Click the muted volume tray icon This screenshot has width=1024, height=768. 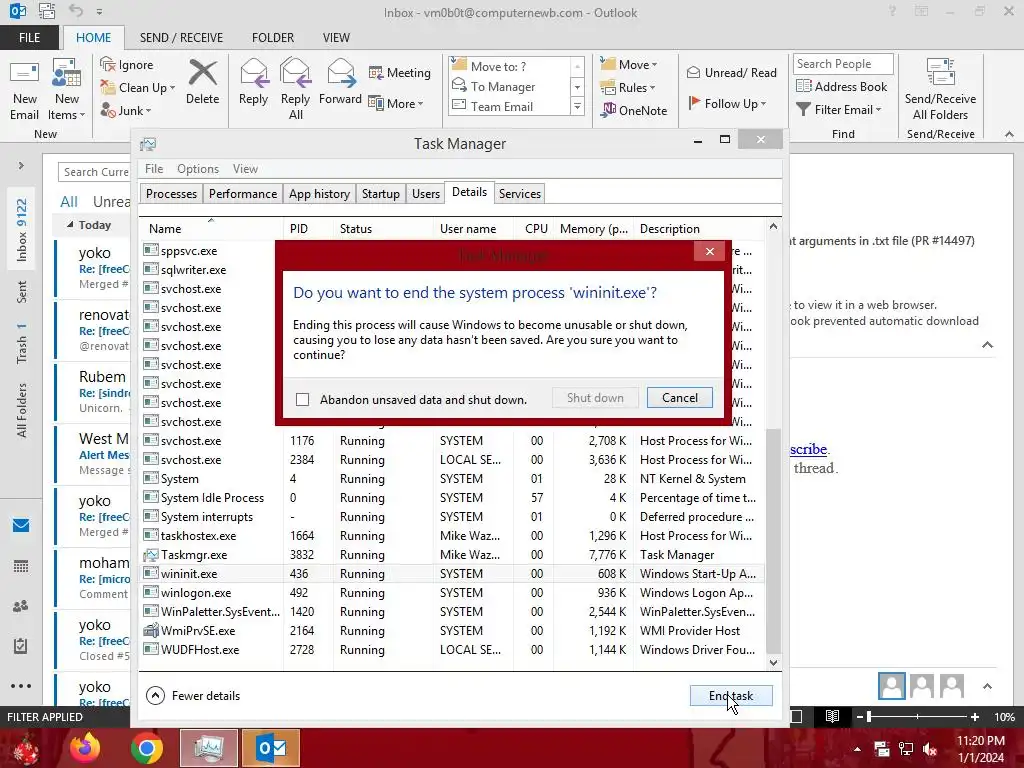coord(931,750)
